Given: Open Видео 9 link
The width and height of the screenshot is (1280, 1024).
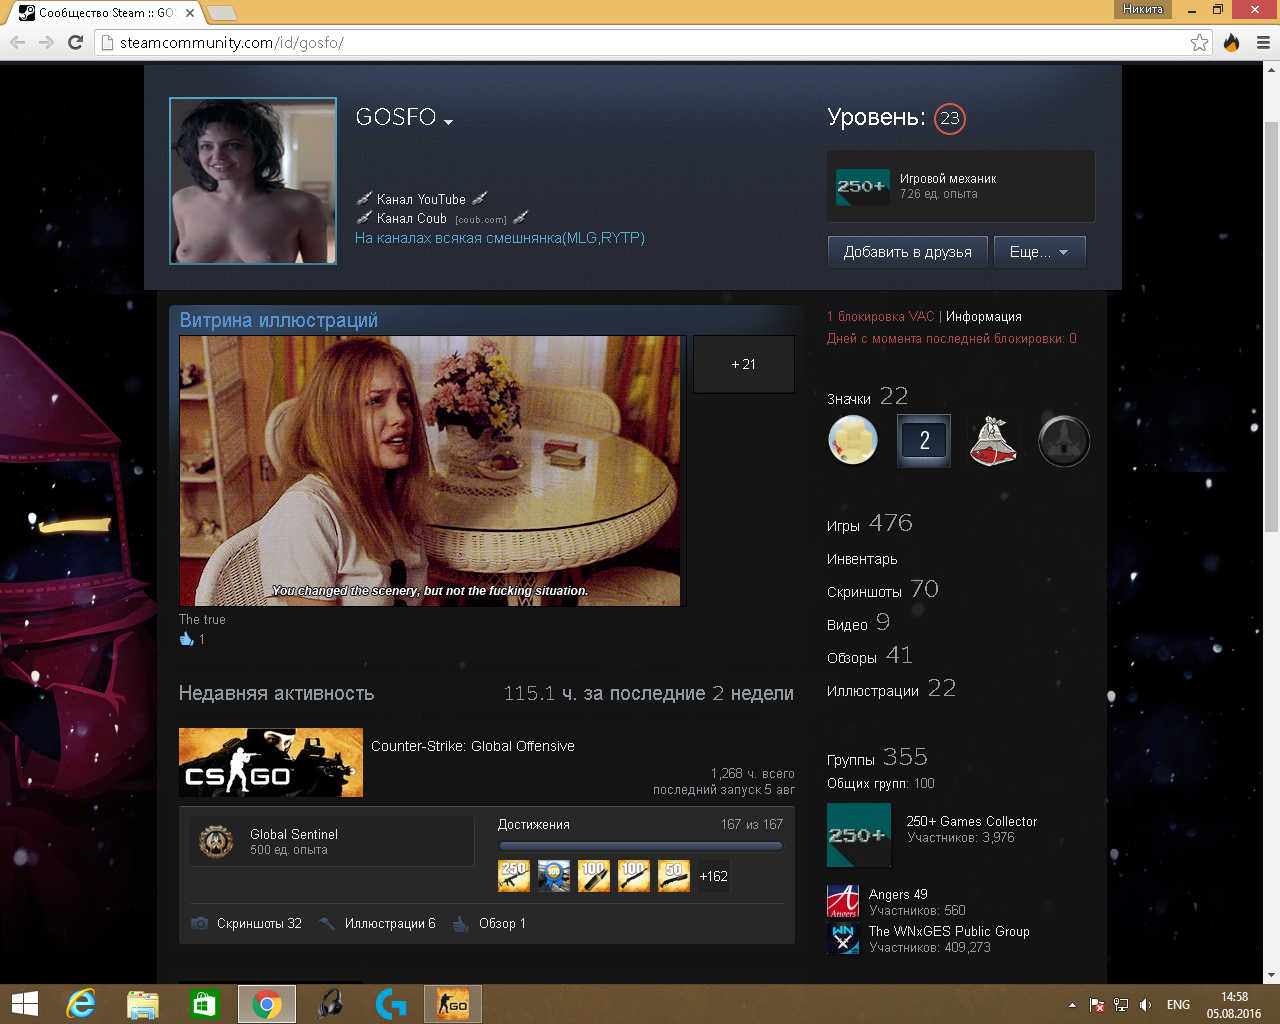Looking at the screenshot, I should pyautogui.click(x=858, y=623).
